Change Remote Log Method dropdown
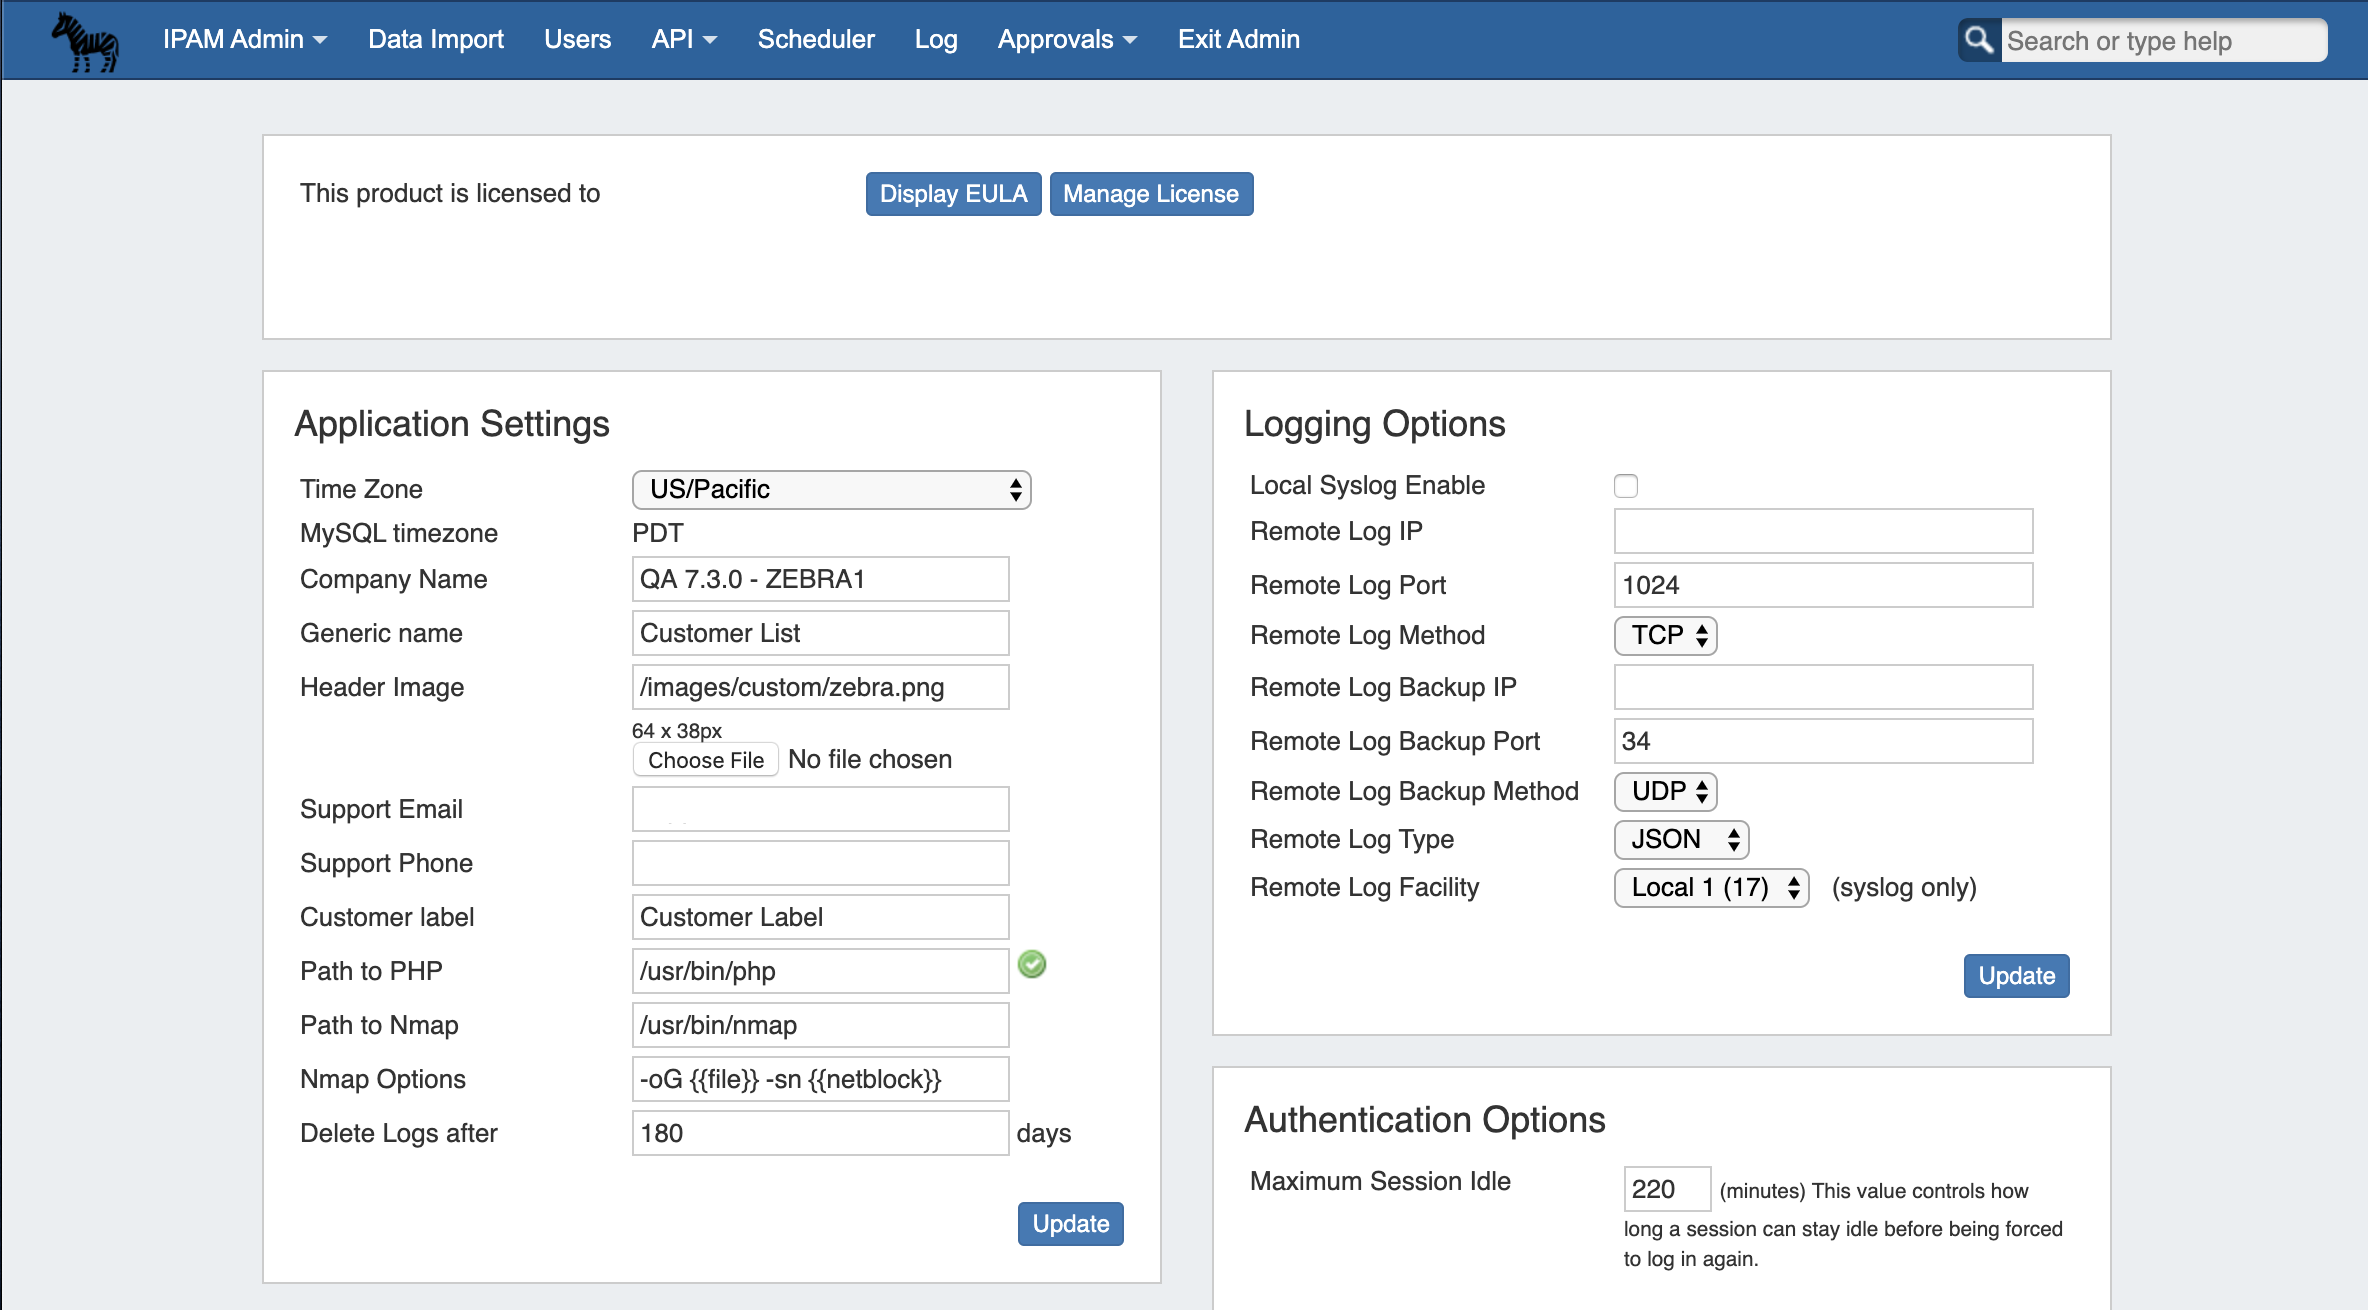2368x1310 pixels. point(1665,635)
